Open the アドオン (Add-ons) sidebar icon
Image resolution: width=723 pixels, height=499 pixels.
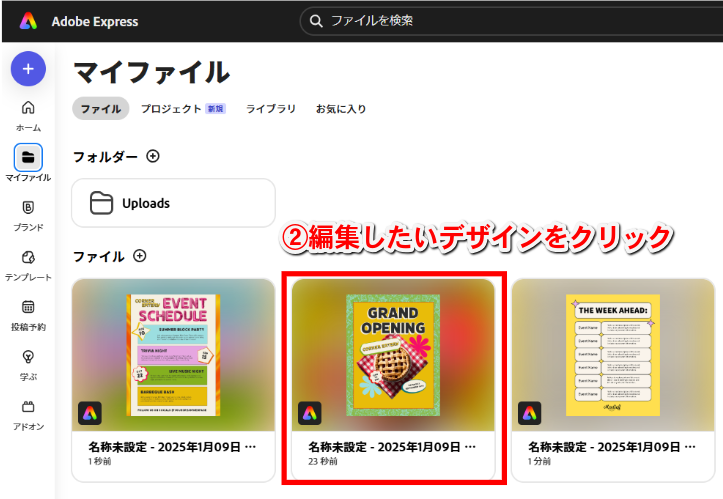[28, 407]
